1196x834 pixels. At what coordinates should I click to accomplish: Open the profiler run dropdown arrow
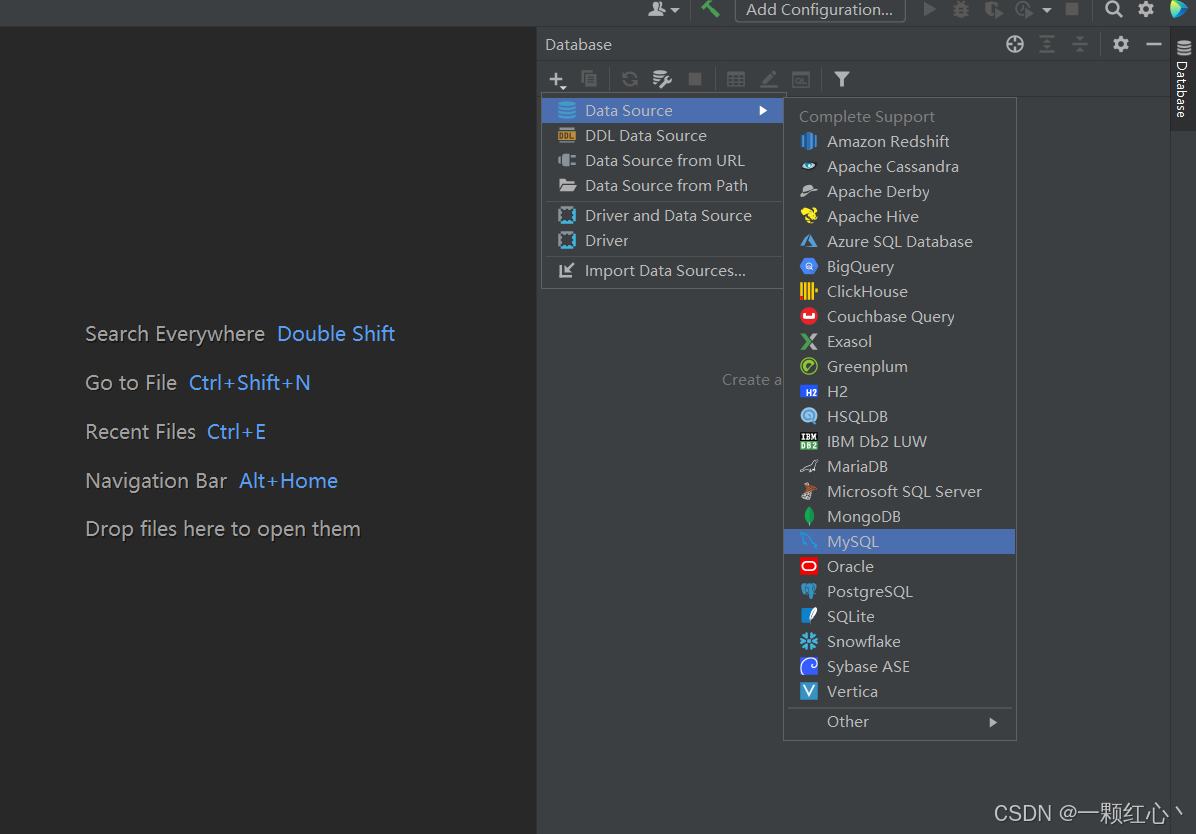click(x=1046, y=10)
